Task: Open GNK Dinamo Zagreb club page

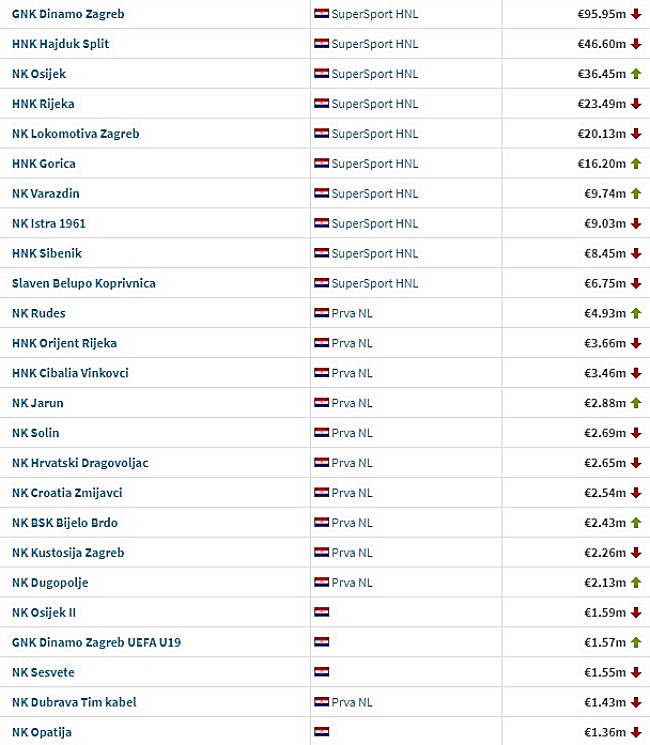Action: click(x=68, y=14)
